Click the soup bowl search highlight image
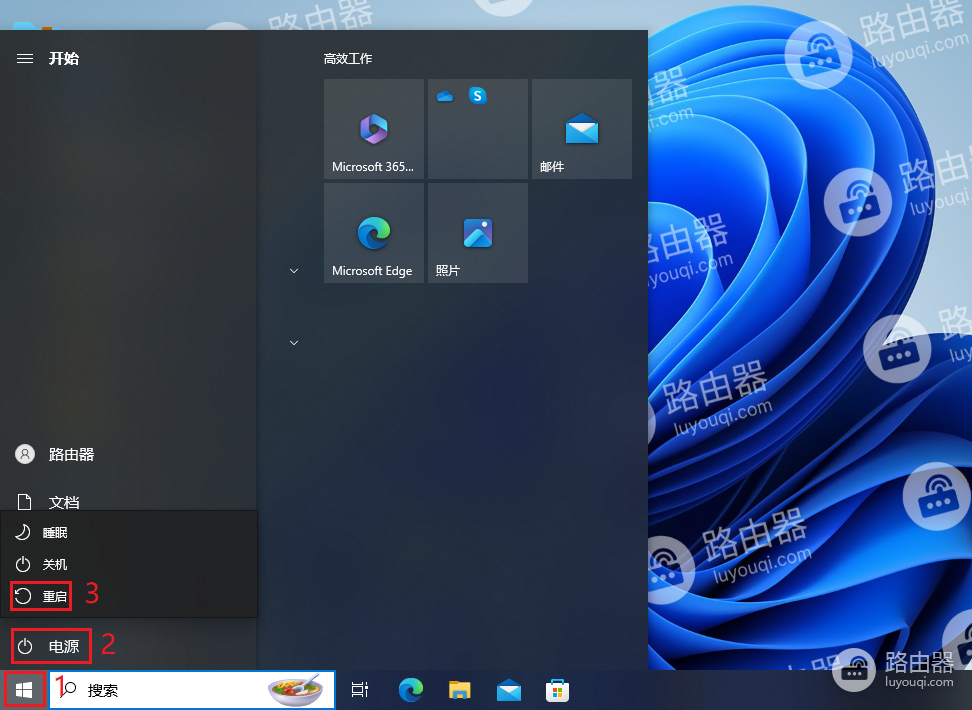The height and width of the screenshot is (710, 972). click(x=296, y=690)
